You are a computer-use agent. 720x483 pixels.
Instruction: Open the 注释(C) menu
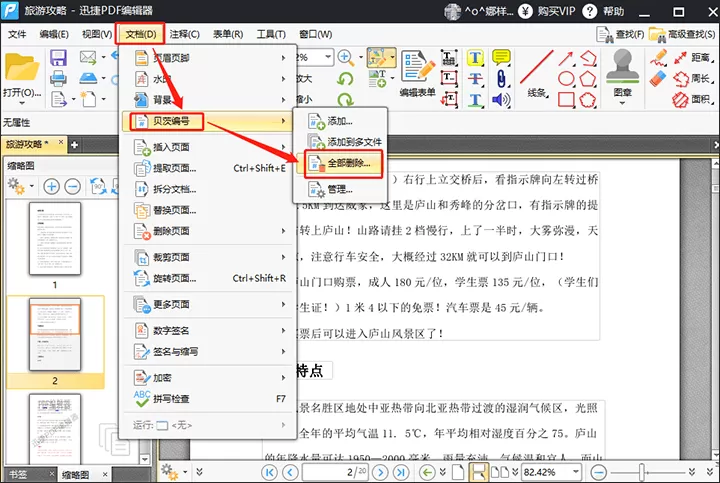click(184, 34)
